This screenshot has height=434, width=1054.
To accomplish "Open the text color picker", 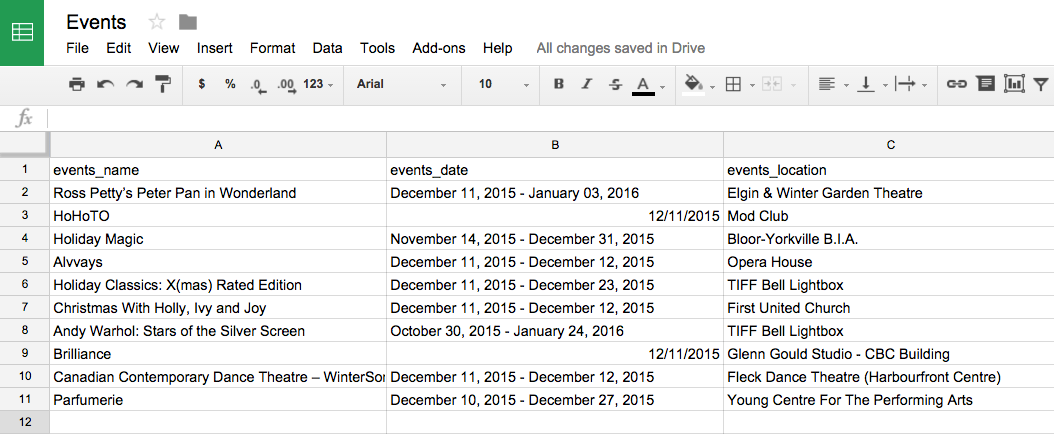I will [x=643, y=85].
